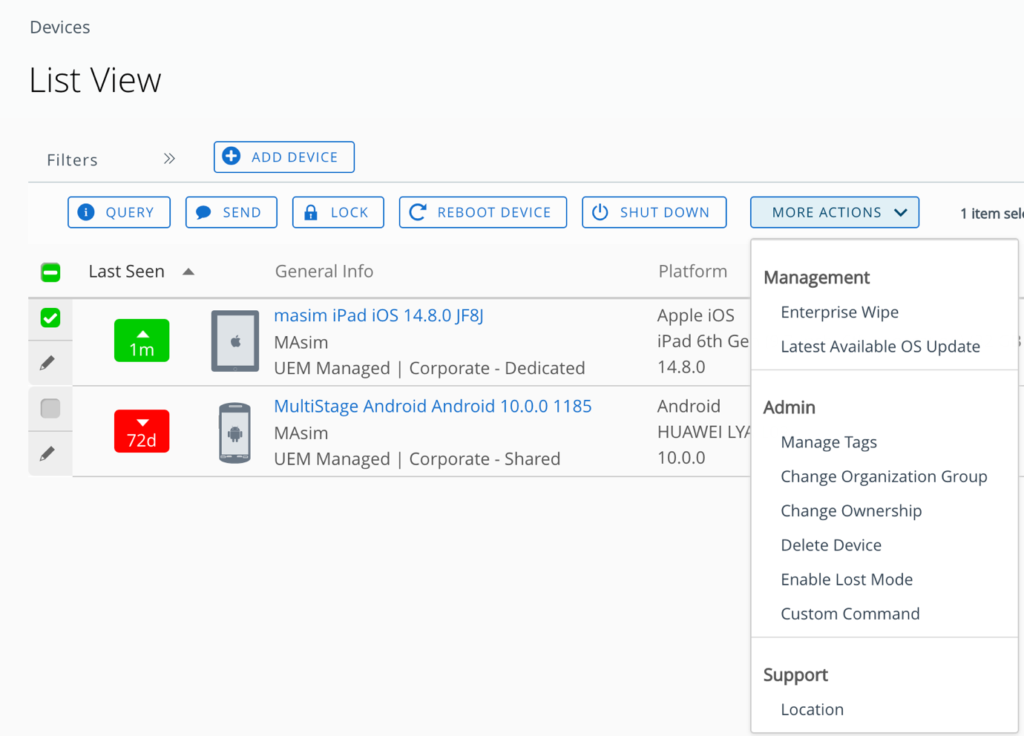This screenshot has height=736, width=1024.
Task: Choose Enterprise Wipe from the menu
Action: 839,312
